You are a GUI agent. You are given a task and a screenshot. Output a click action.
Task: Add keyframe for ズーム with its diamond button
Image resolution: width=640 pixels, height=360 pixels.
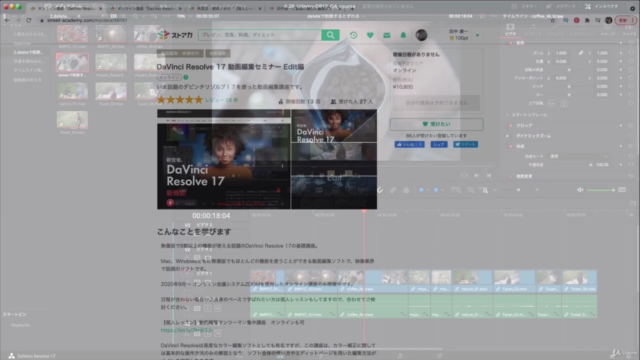pyautogui.click(x=621, y=53)
